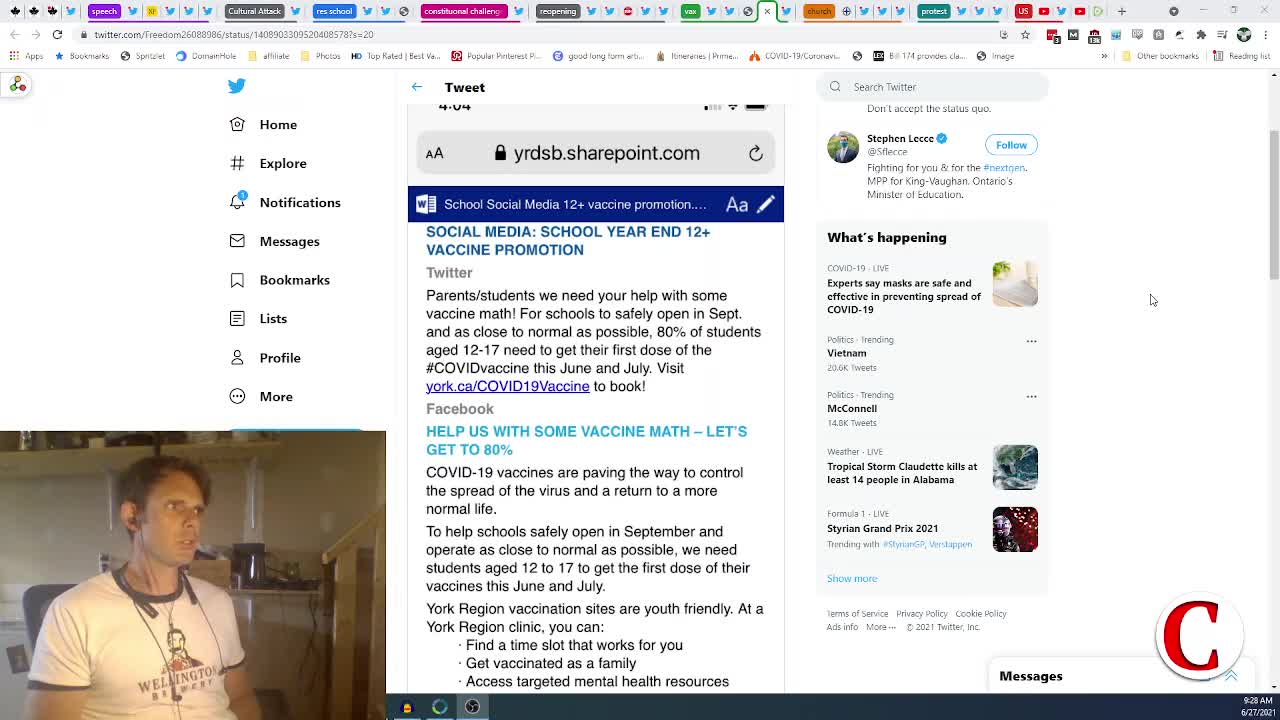The height and width of the screenshot is (720, 1280).
Task: Open Stephen Lecce's profile avatar
Action: tap(843, 147)
